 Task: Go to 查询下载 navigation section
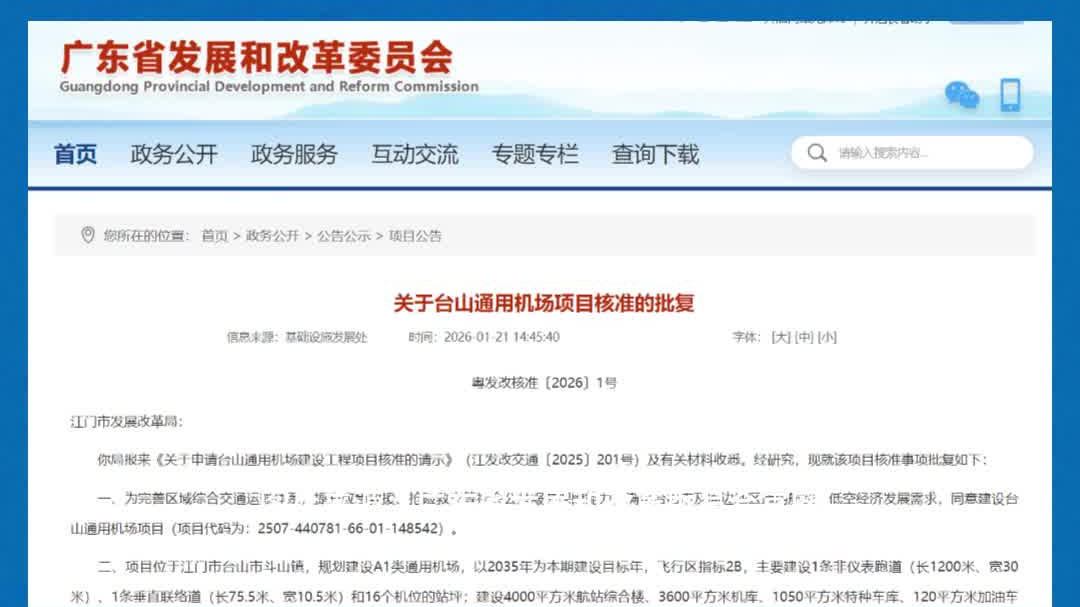pos(655,154)
